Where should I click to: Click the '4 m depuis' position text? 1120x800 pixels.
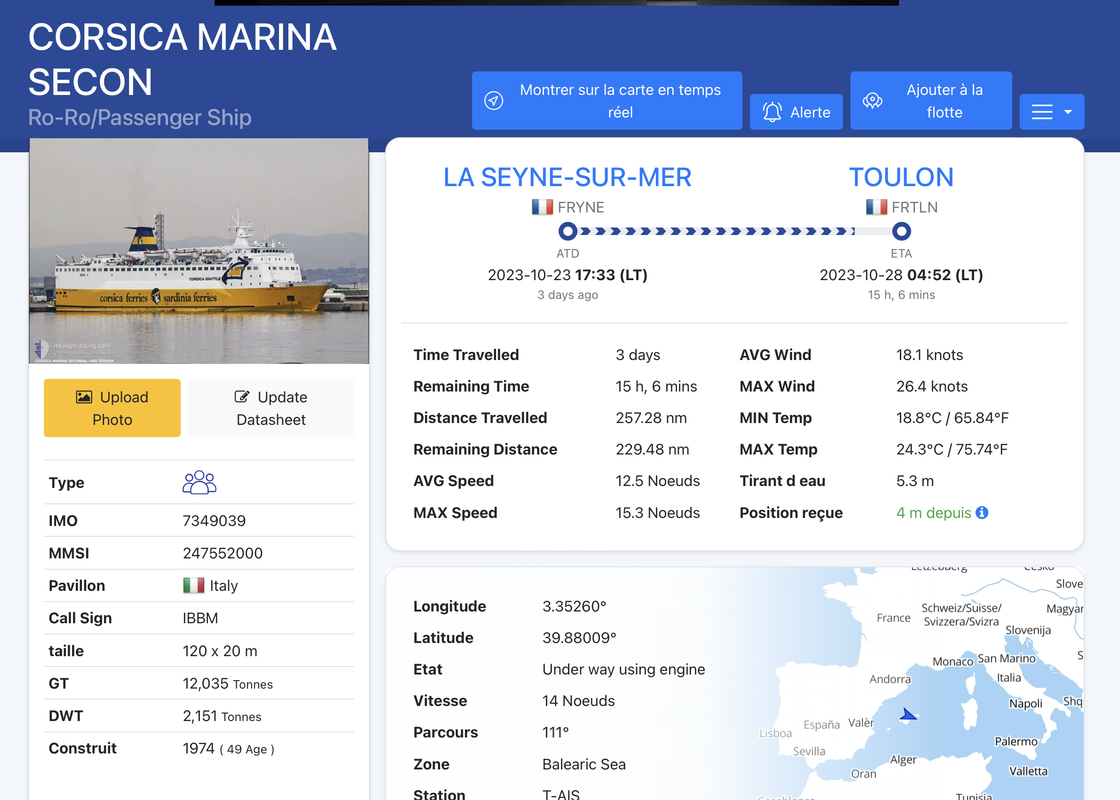(934, 513)
